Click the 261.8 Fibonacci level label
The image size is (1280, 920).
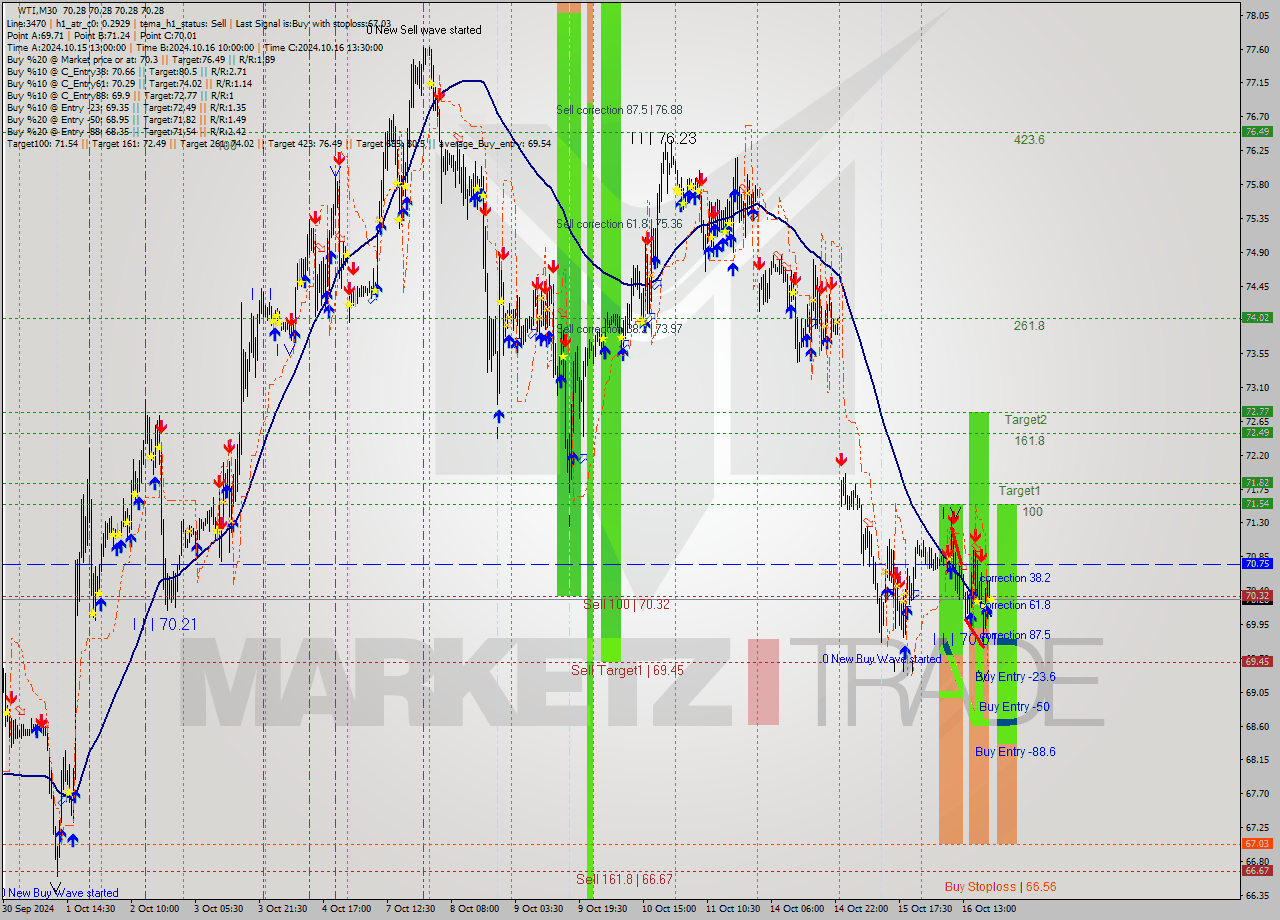click(x=1029, y=326)
